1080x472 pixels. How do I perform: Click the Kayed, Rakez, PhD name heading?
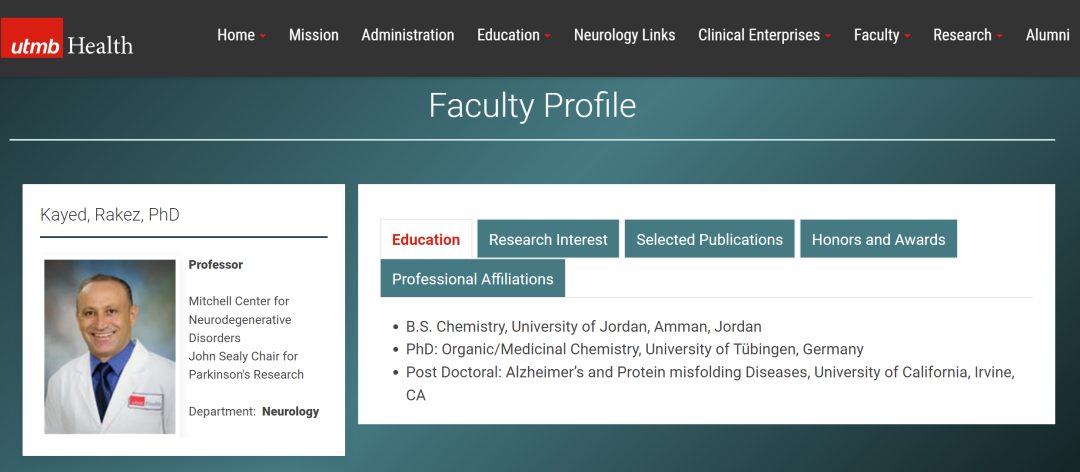(110, 215)
